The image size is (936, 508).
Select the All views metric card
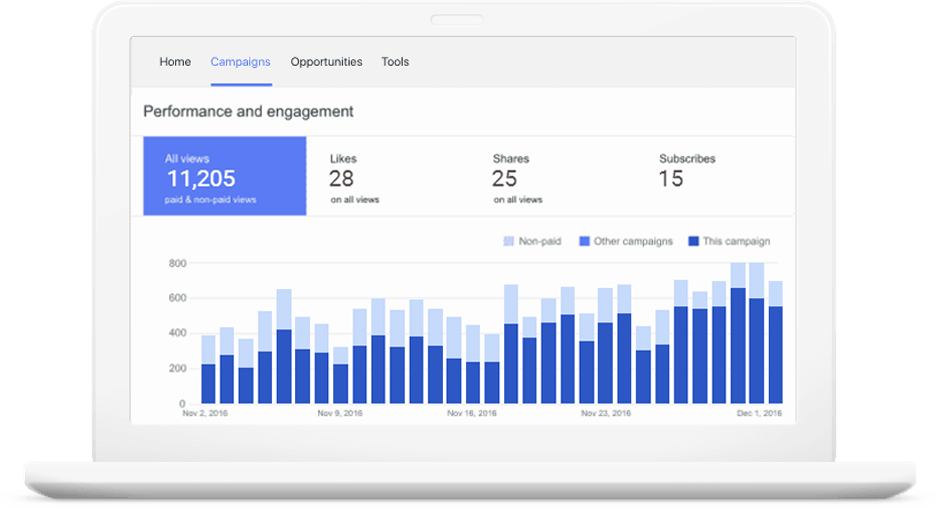pyautogui.click(x=224, y=176)
